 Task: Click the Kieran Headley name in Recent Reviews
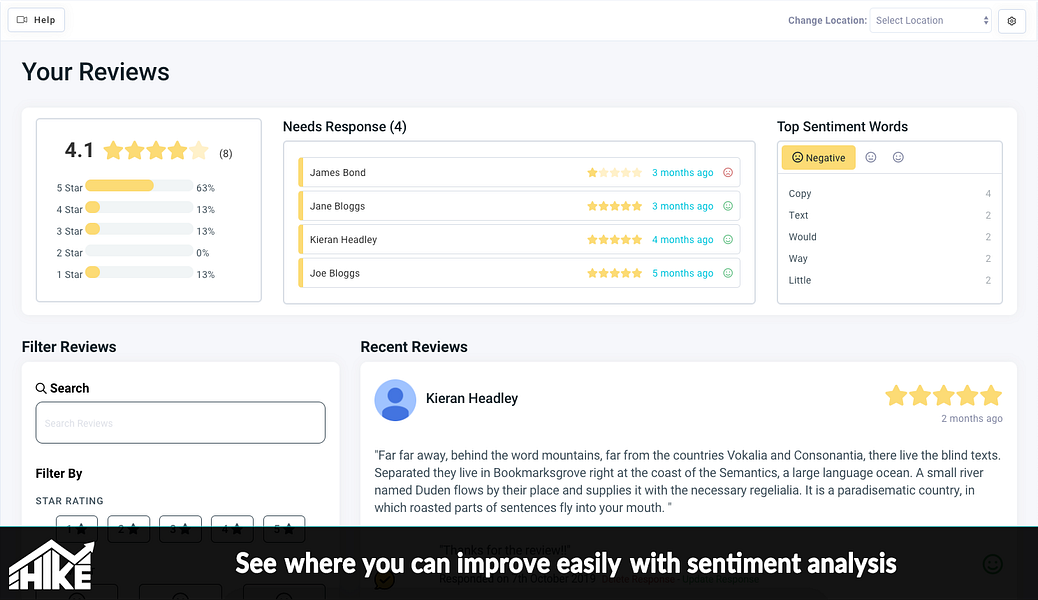pos(472,398)
